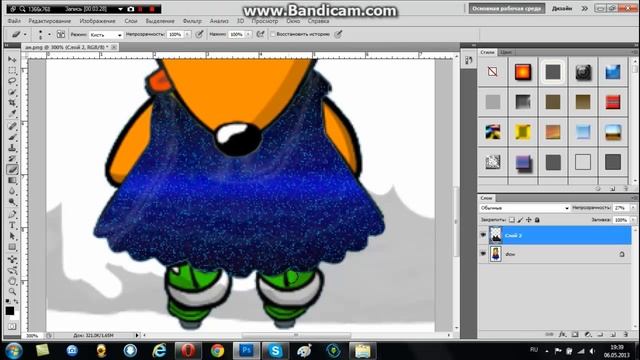Apply the no-style swatch

[493, 72]
